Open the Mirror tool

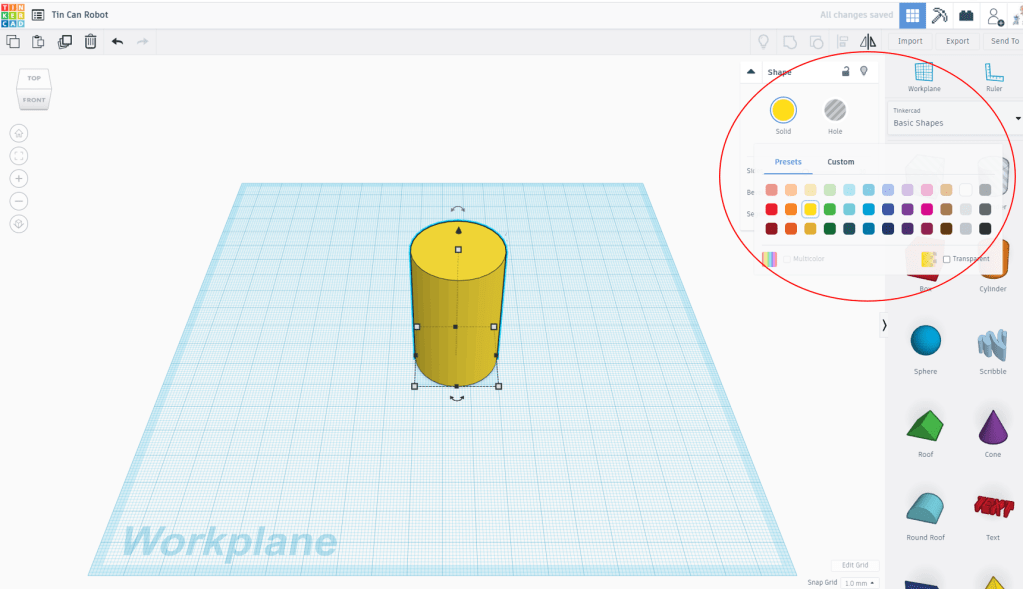868,41
